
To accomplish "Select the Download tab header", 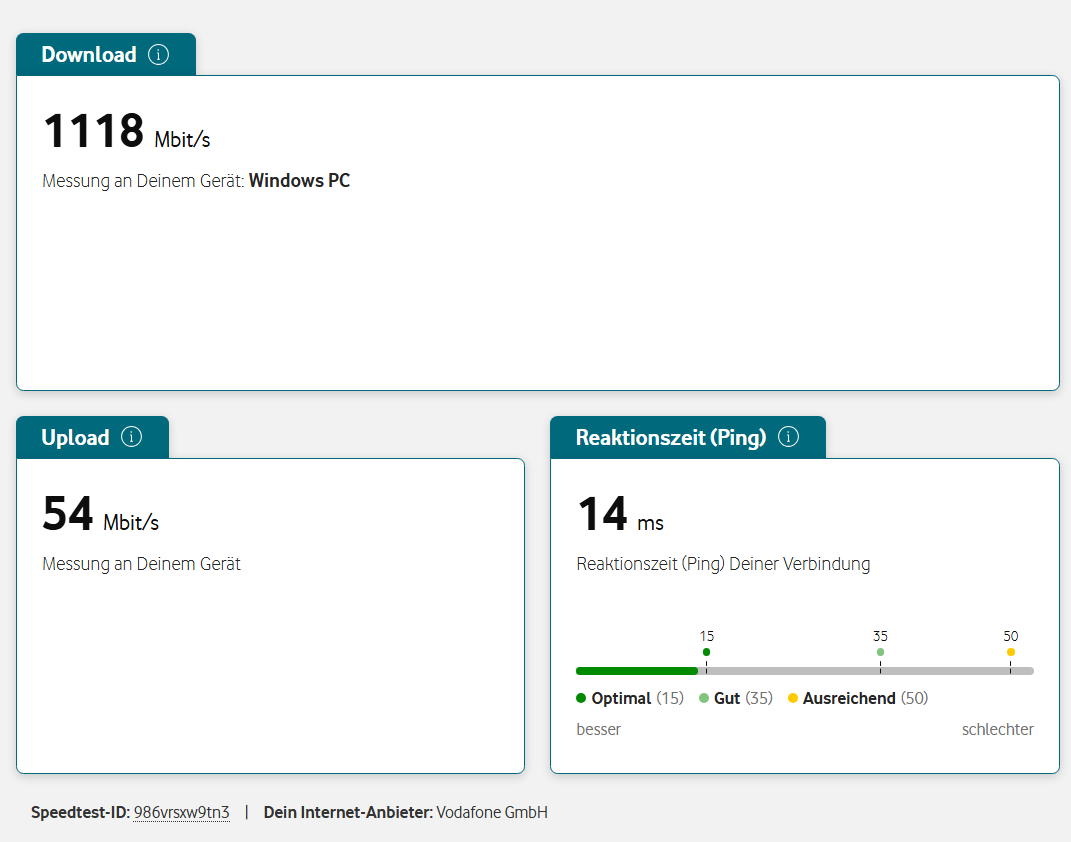I will [106, 55].
